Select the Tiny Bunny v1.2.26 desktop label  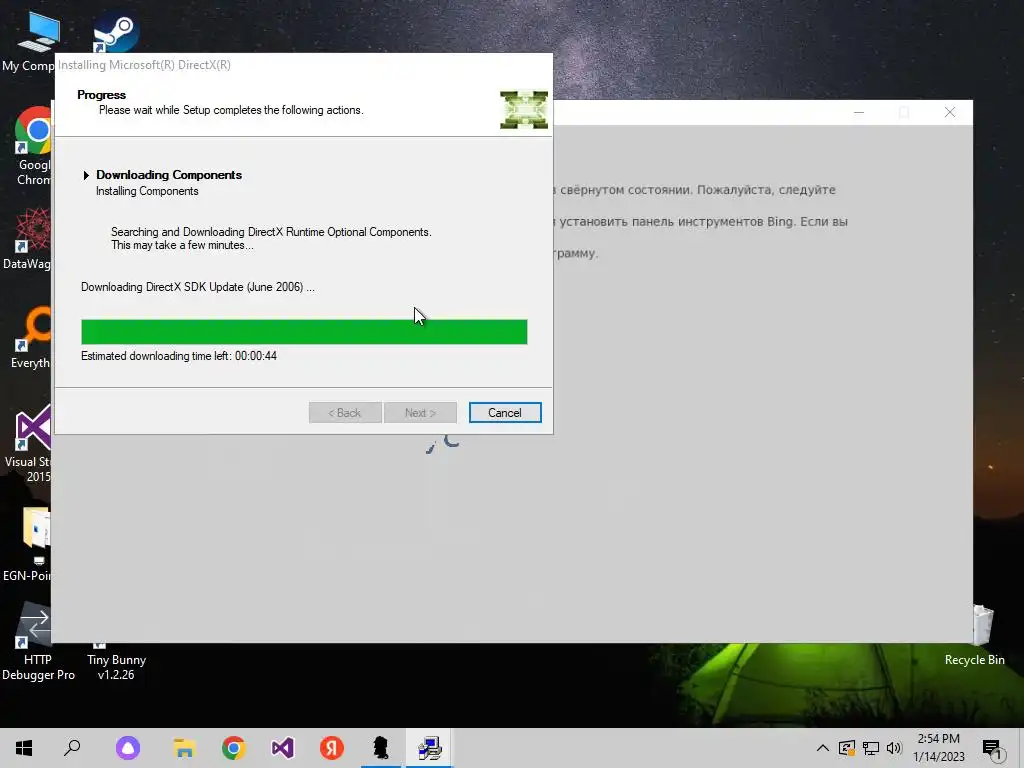(116, 667)
